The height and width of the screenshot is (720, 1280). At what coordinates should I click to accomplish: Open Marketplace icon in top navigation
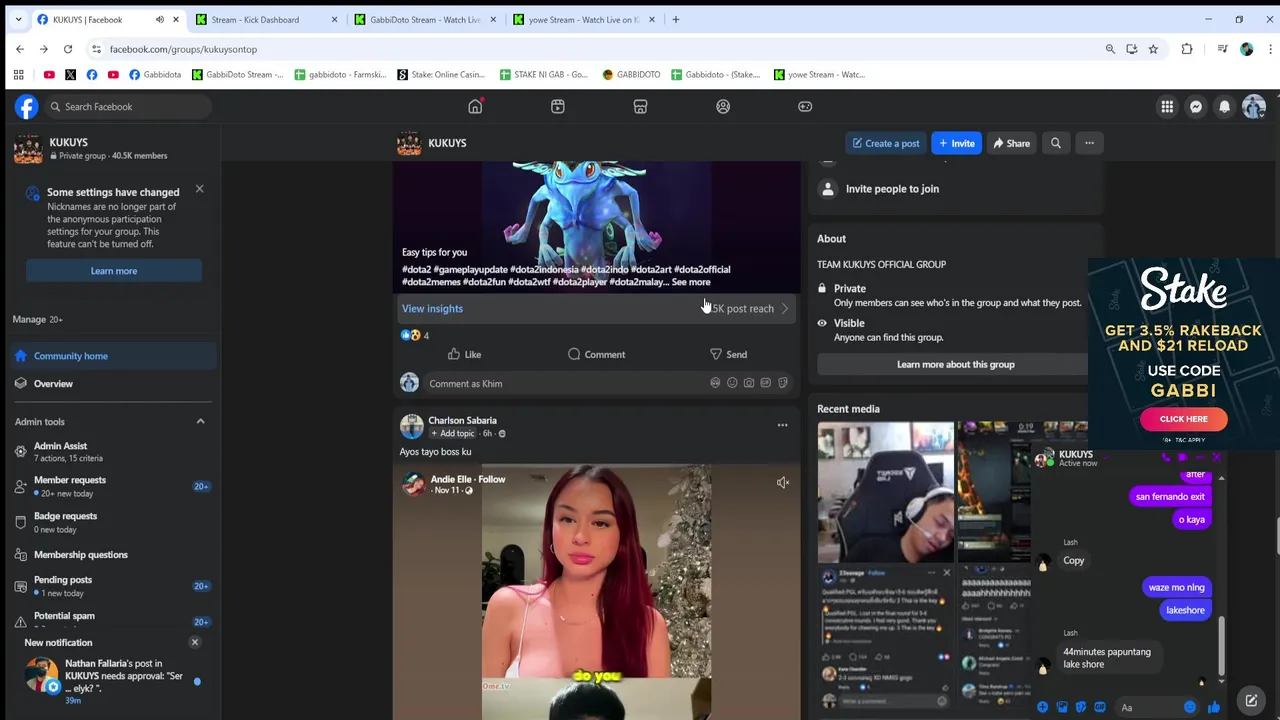pos(640,106)
